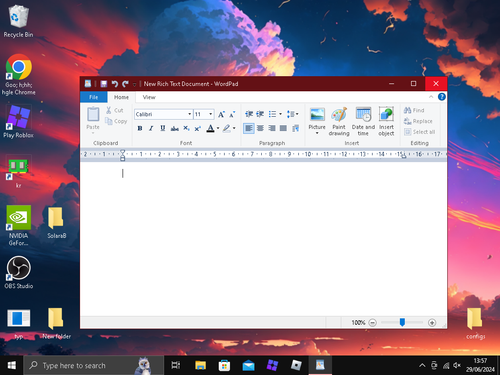Open the line spacing dropdown
The image size is (500, 375).
[292, 114]
